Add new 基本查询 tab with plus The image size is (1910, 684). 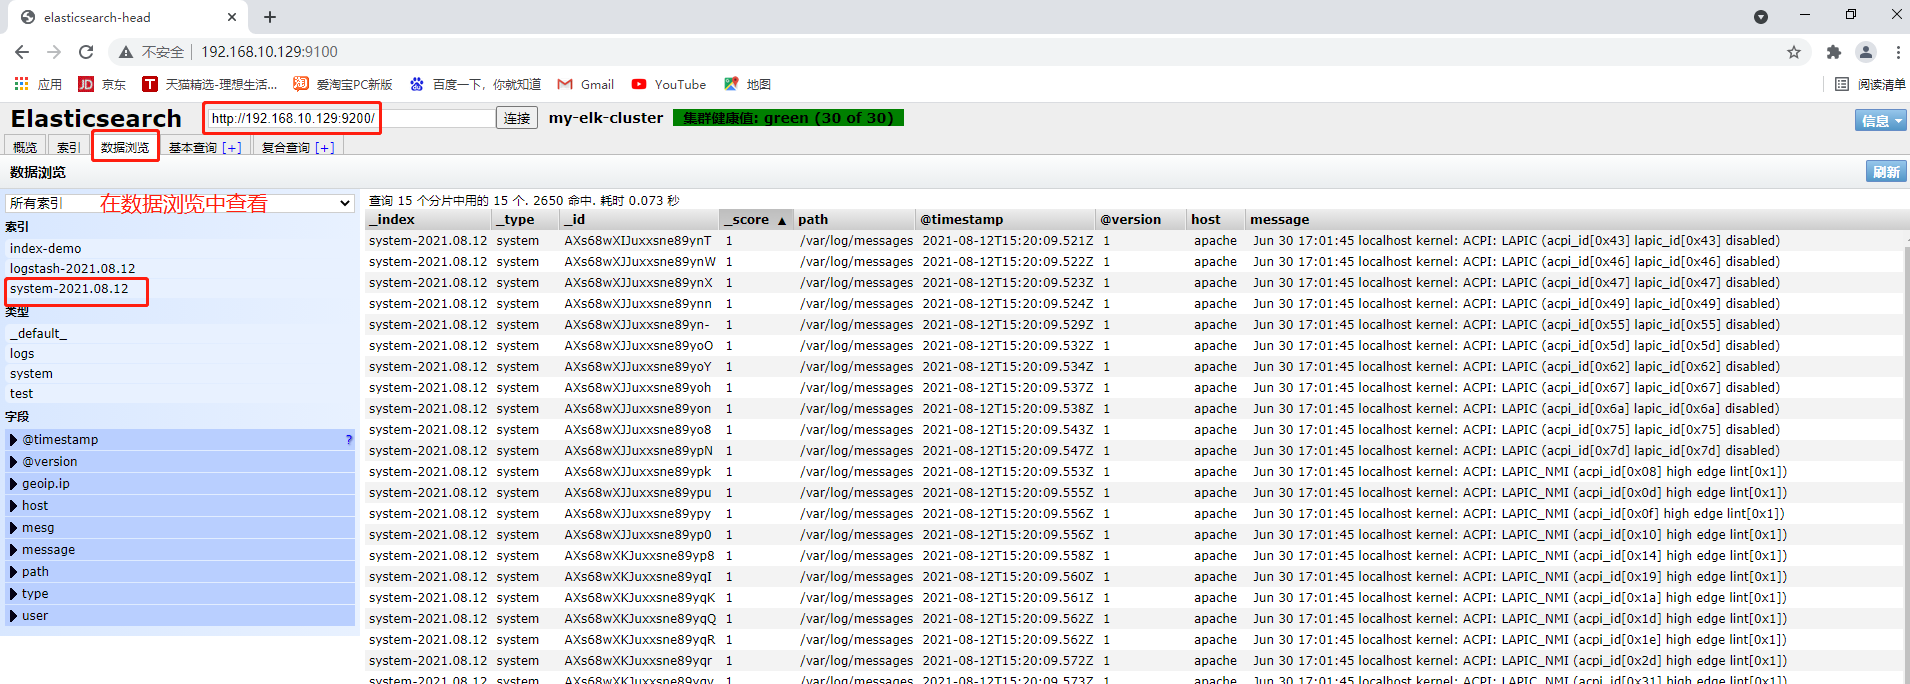232,147
